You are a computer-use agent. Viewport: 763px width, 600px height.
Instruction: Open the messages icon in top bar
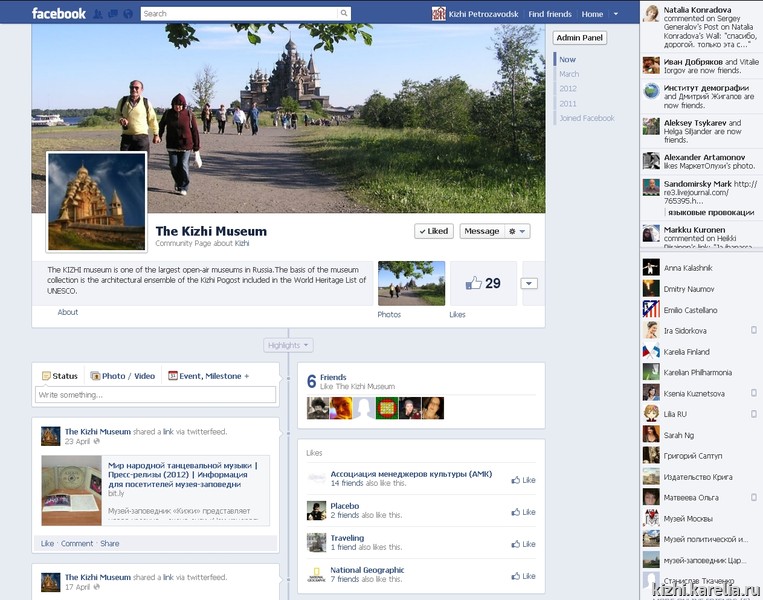113,14
